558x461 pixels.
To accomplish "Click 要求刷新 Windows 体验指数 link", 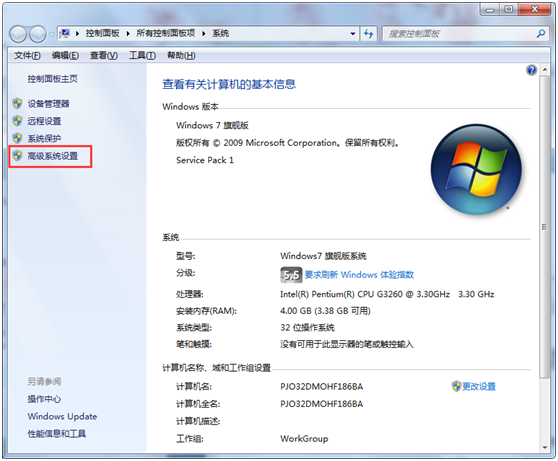I will (x=359, y=275).
